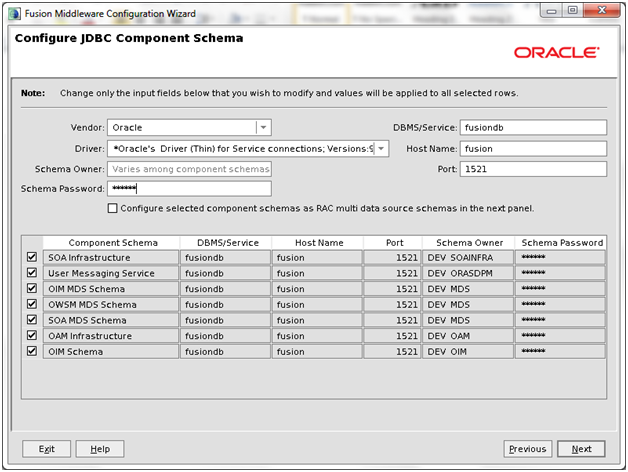Image resolution: width=628 pixels, height=472 pixels.
Task: Click the Schema Owner column header
Action: tap(469, 242)
